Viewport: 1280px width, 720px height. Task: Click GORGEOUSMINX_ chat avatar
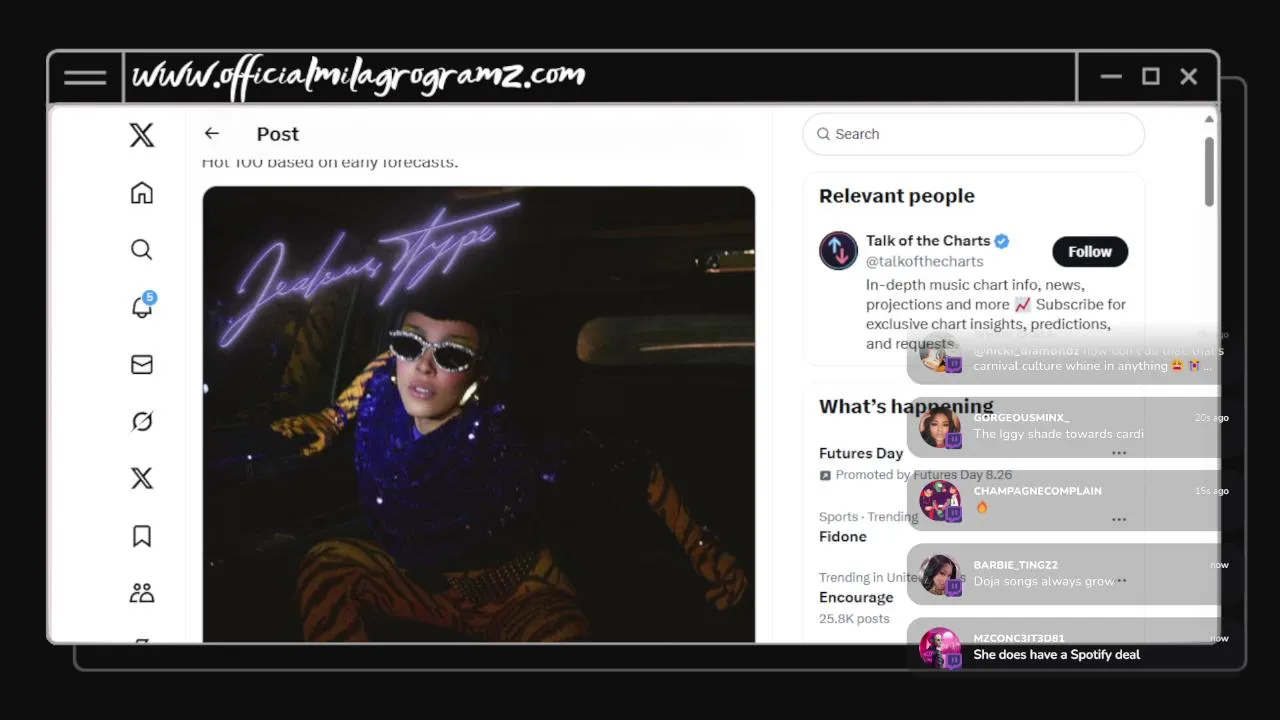(940, 428)
